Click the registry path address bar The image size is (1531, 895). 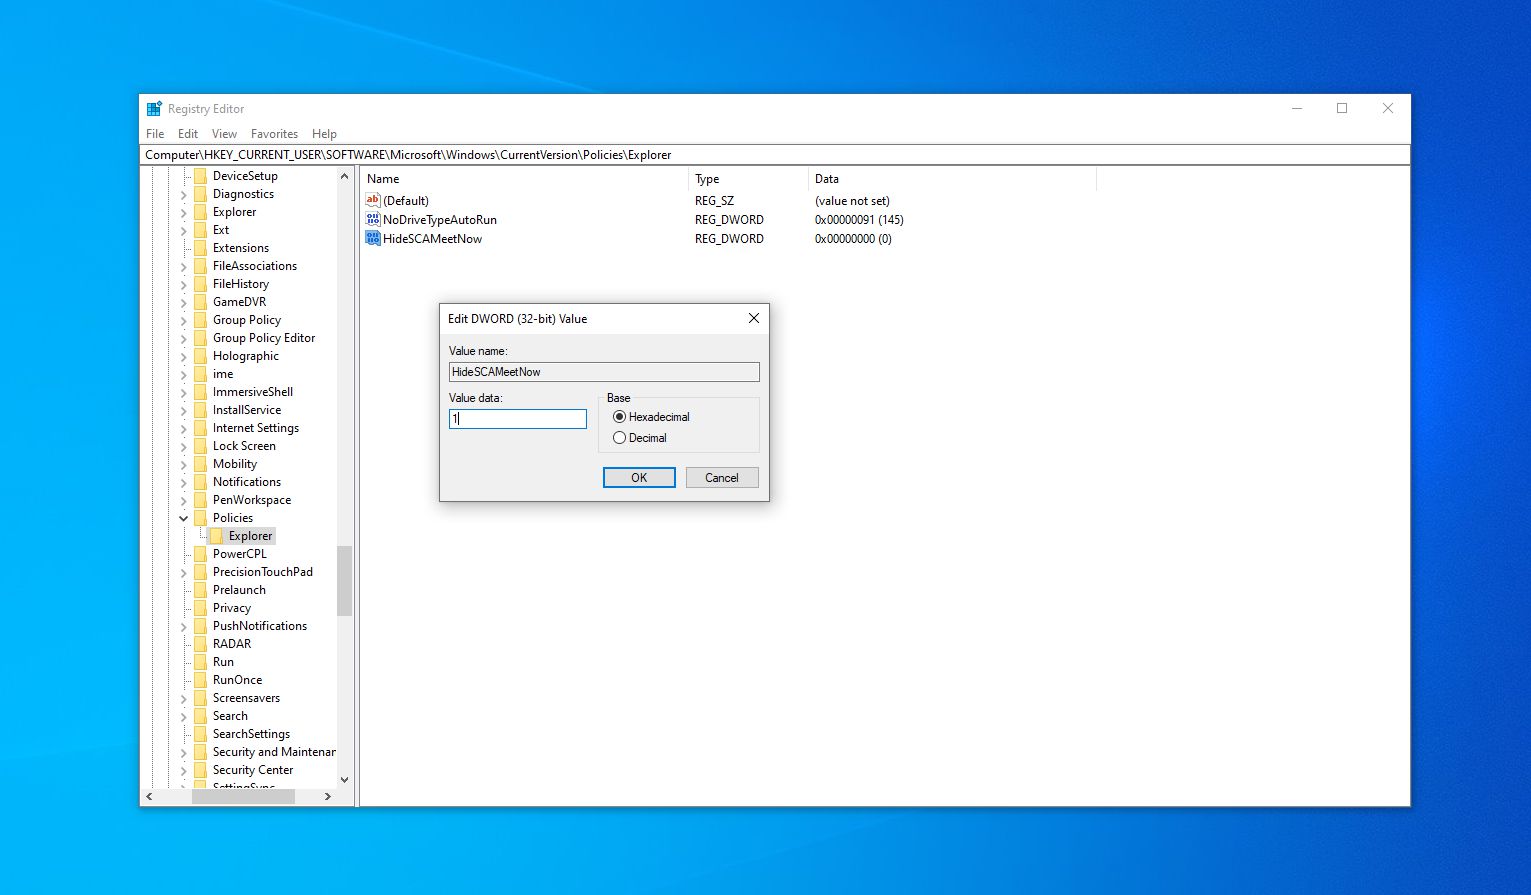point(775,155)
